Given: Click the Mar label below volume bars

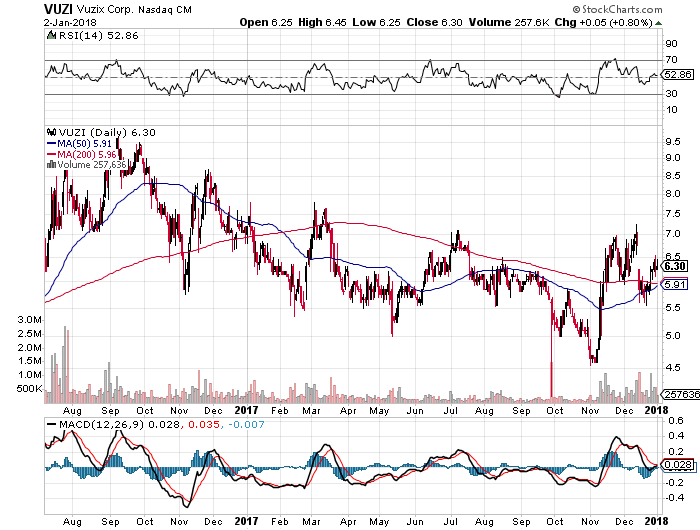Looking at the screenshot, I should pyautogui.click(x=311, y=410).
